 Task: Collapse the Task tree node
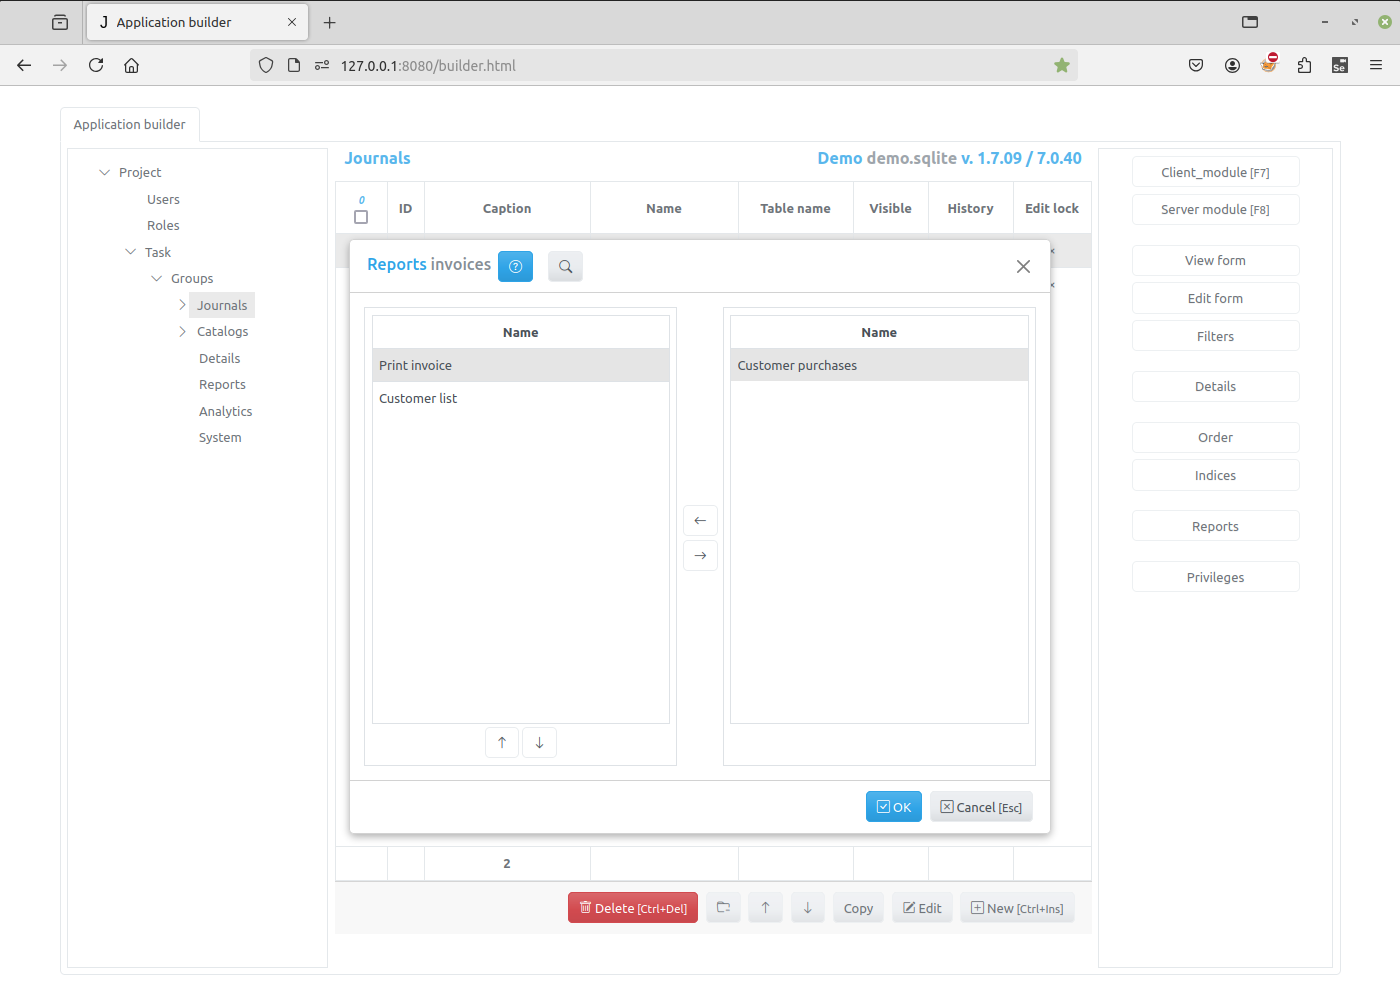[x=130, y=252]
